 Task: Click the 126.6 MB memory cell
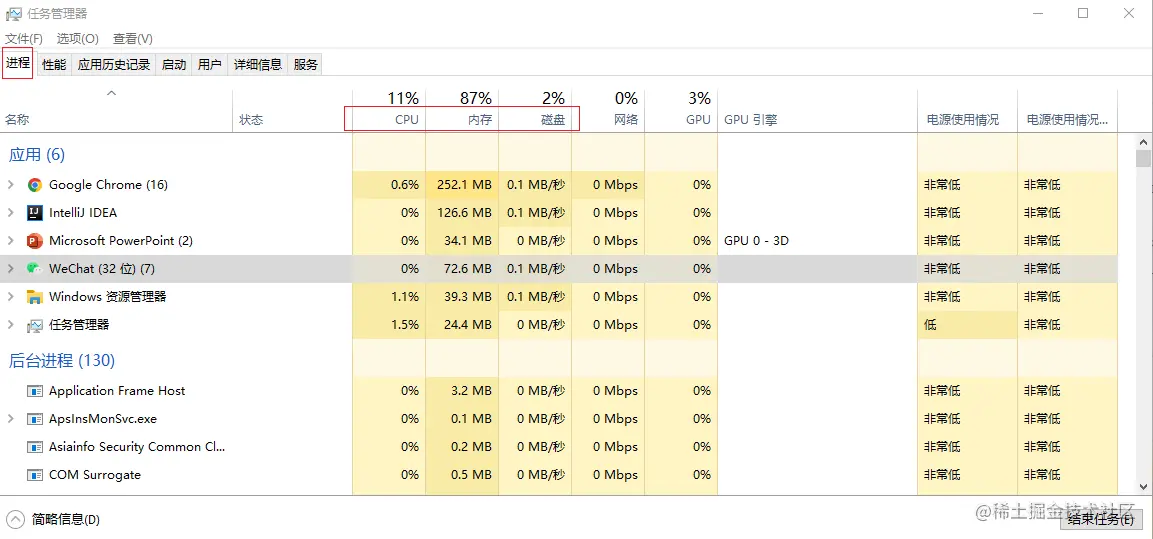462,213
